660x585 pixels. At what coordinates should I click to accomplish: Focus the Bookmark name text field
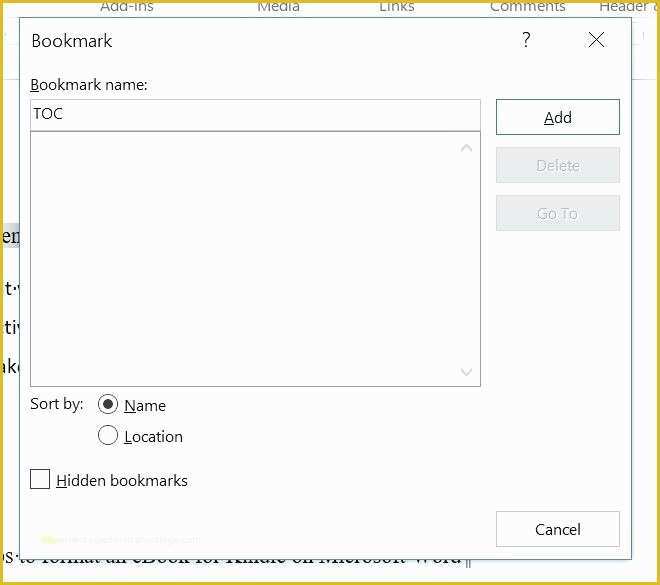pyautogui.click(x=255, y=115)
